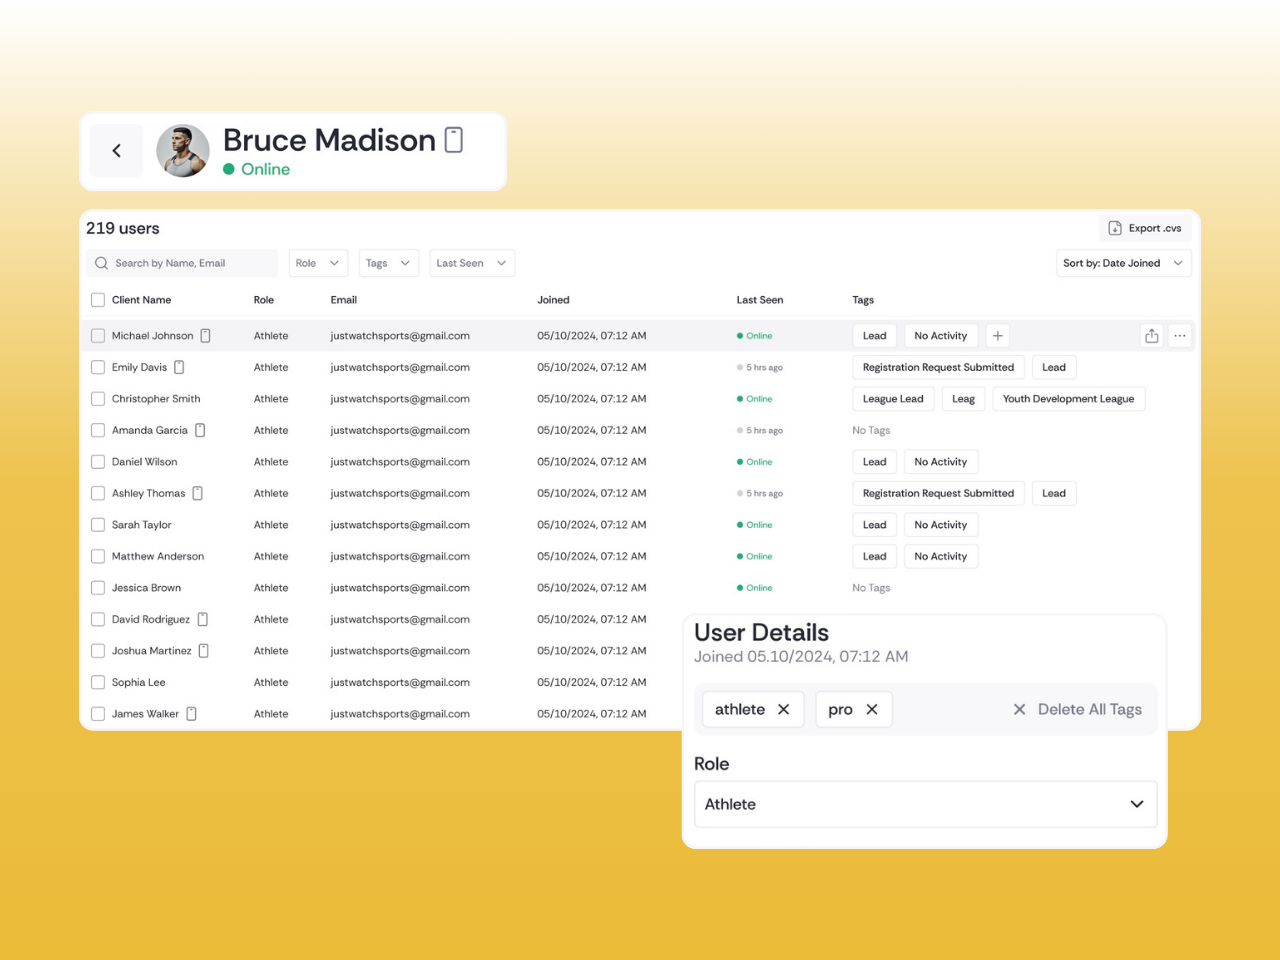The height and width of the screenshot is (960, 1280).
Task: Open the share icon on Michael Johnson's row
Action: 1151,335
